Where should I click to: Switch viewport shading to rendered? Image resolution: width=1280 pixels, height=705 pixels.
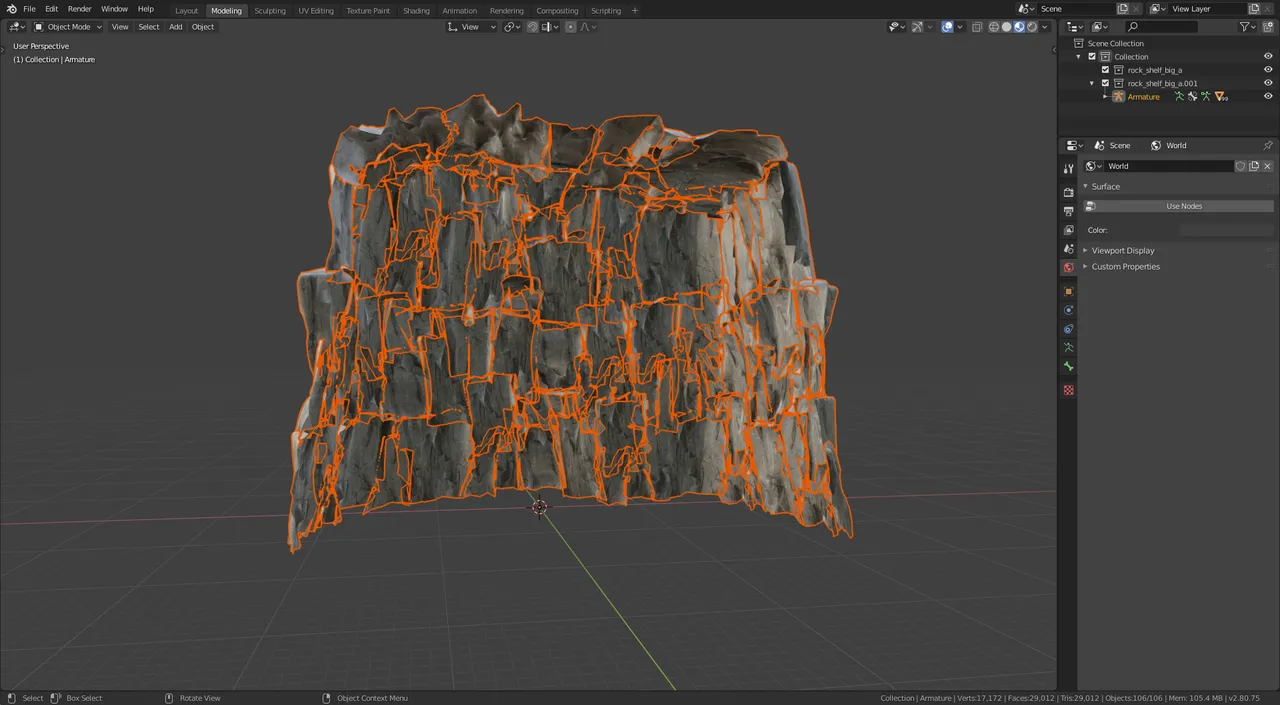tap(1032, 27)
